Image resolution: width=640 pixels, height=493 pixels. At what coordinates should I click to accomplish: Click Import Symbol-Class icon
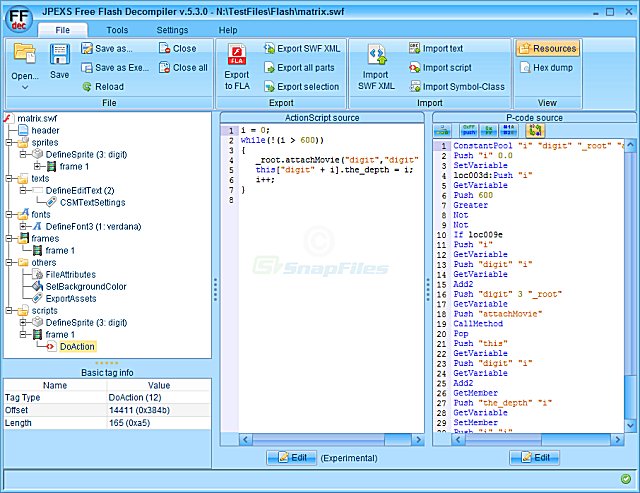[415, 87]
